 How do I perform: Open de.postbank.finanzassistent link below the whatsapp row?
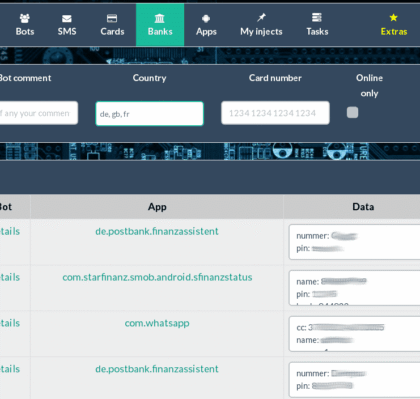(157, 369)
